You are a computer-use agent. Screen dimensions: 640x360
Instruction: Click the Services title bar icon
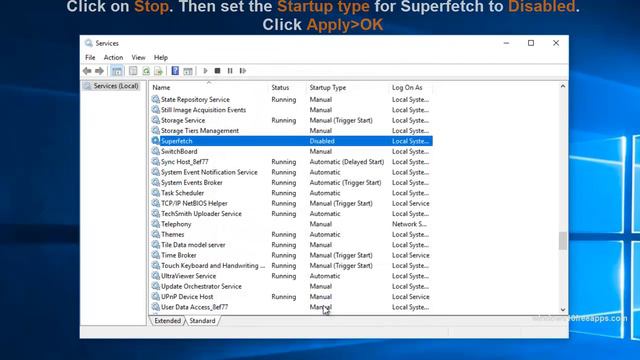coord(89,43)
